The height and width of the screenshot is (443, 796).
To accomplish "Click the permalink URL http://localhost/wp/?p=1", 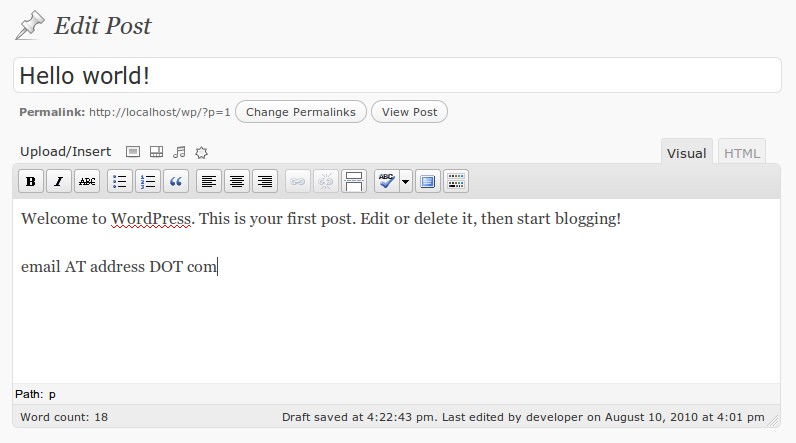I will [x=160, y=112].
